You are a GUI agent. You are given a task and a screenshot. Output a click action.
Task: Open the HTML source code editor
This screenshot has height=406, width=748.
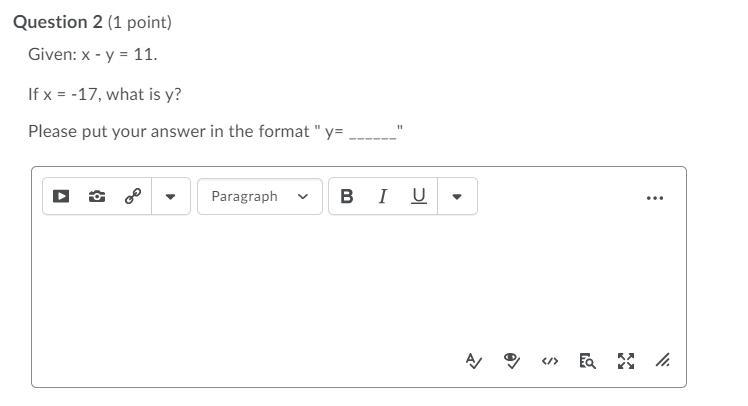click(x=549, y=361)
